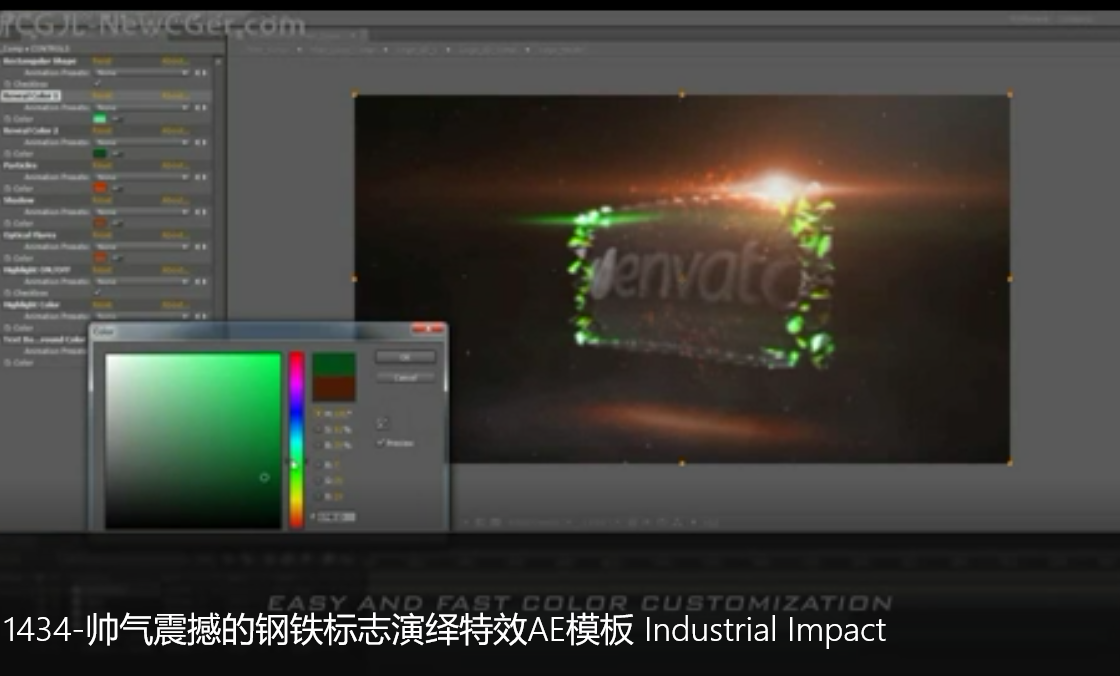Reset the Reveal Color 1 effect
Image resolution: width=1120 pixels, height=676 pixels.
click(102, 96)
